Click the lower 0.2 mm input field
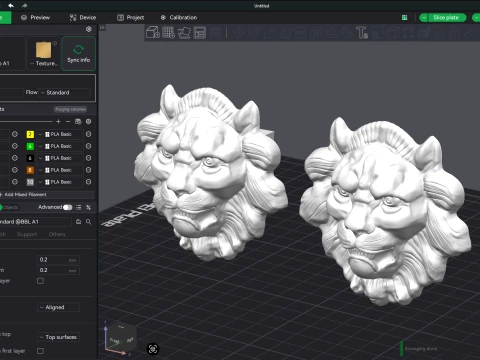The width and height of the screenshot is (480, 360). pos(58,270)
